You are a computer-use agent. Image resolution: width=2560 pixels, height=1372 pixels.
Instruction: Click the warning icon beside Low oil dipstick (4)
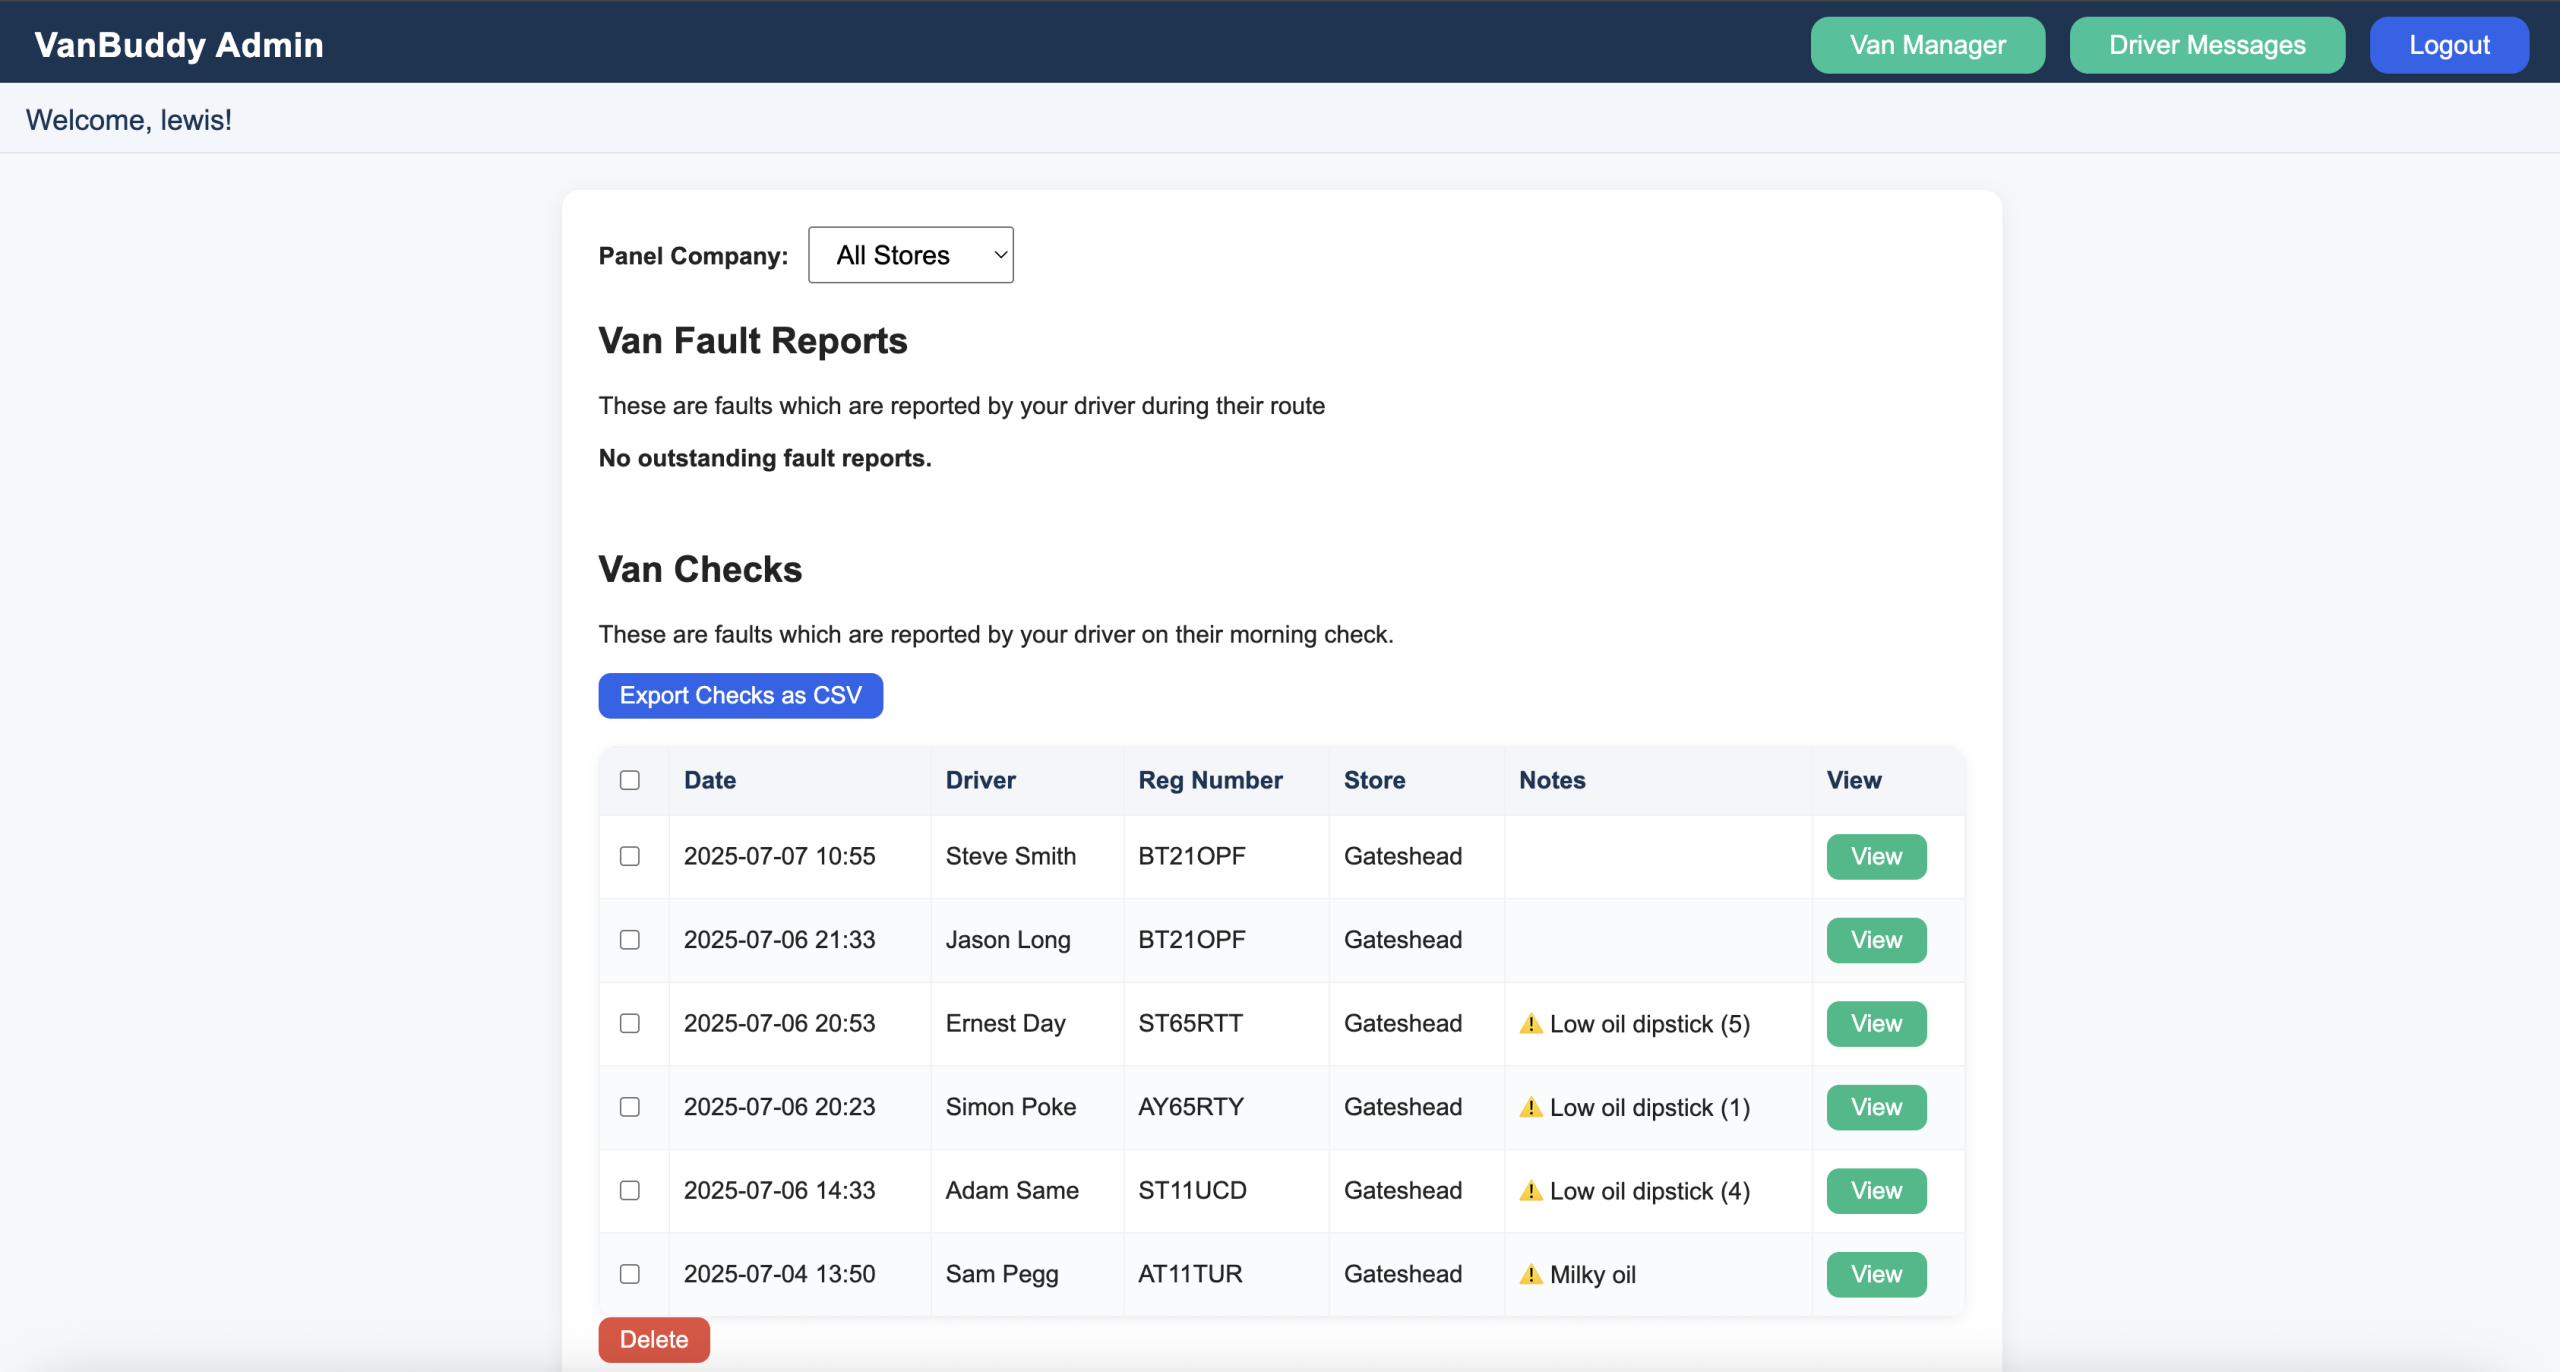[x=1530, y=1190]
